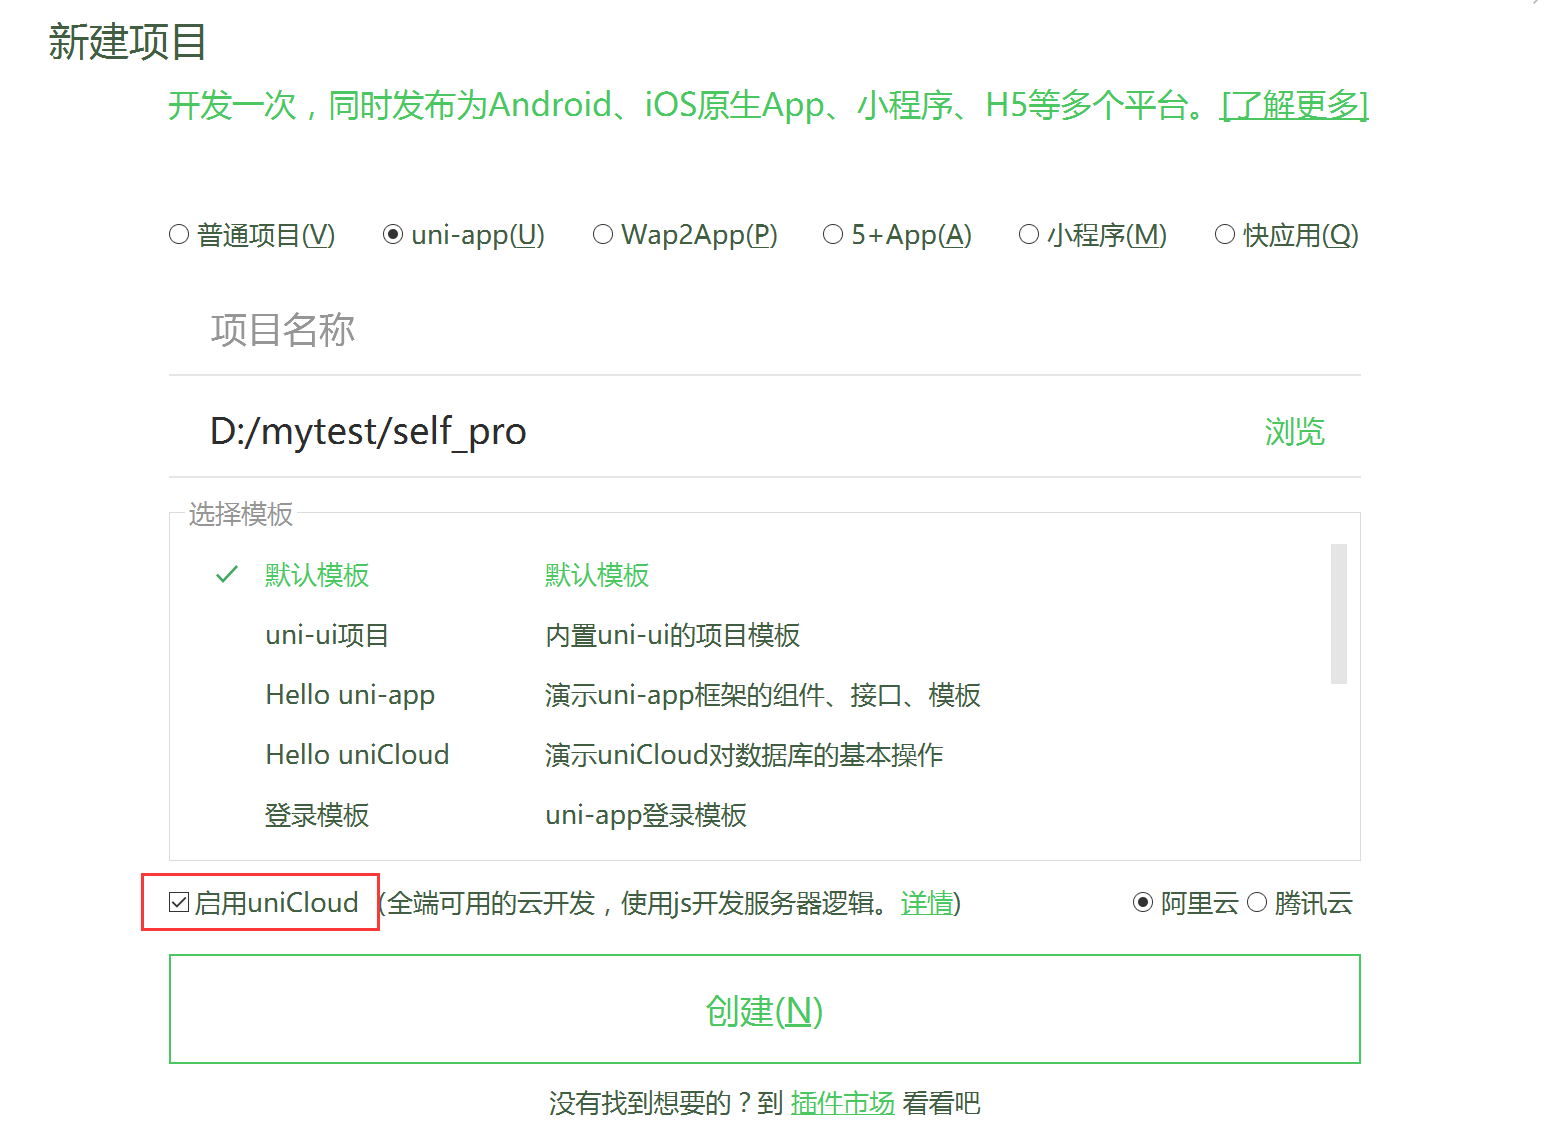Click the 创建(N) button

pos(765,1009)
